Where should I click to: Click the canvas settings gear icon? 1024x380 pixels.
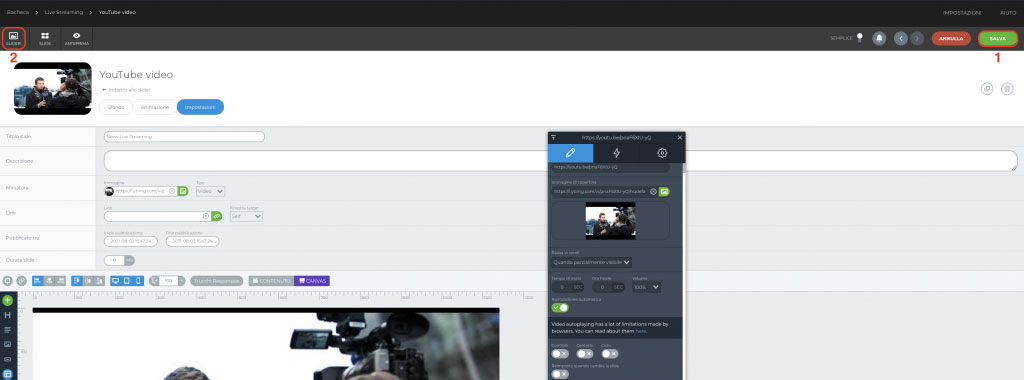[8, 281]
